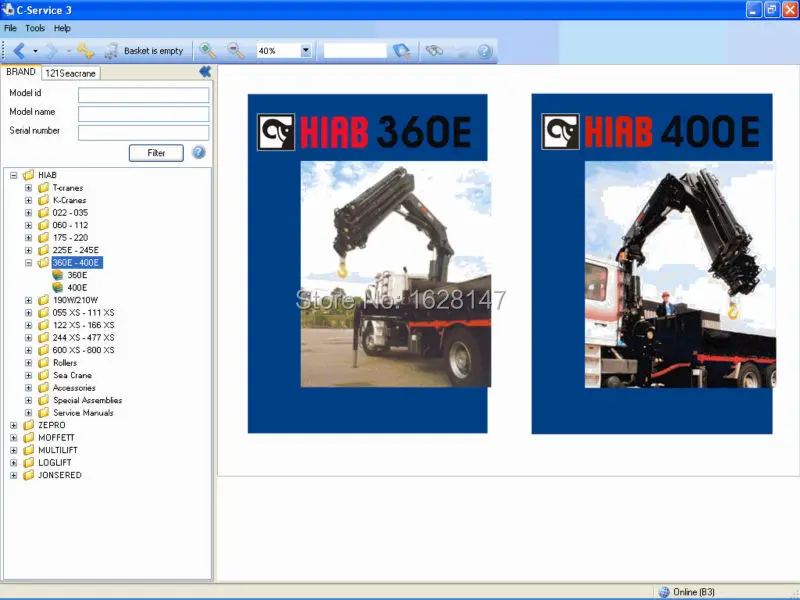This screenshot has width=800, height=600.
Task: Expand the 190W/210W folder
Action: click(x=29, y=300)
